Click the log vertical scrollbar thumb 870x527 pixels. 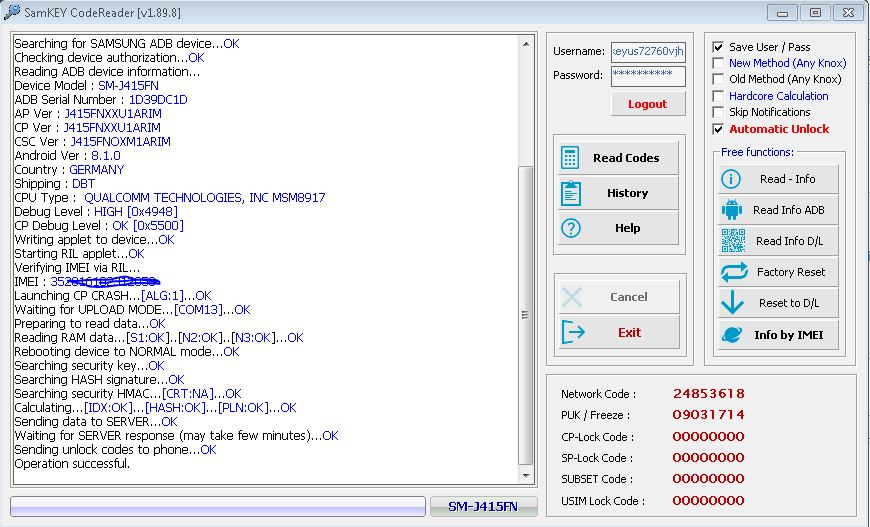tap(525, 315)
